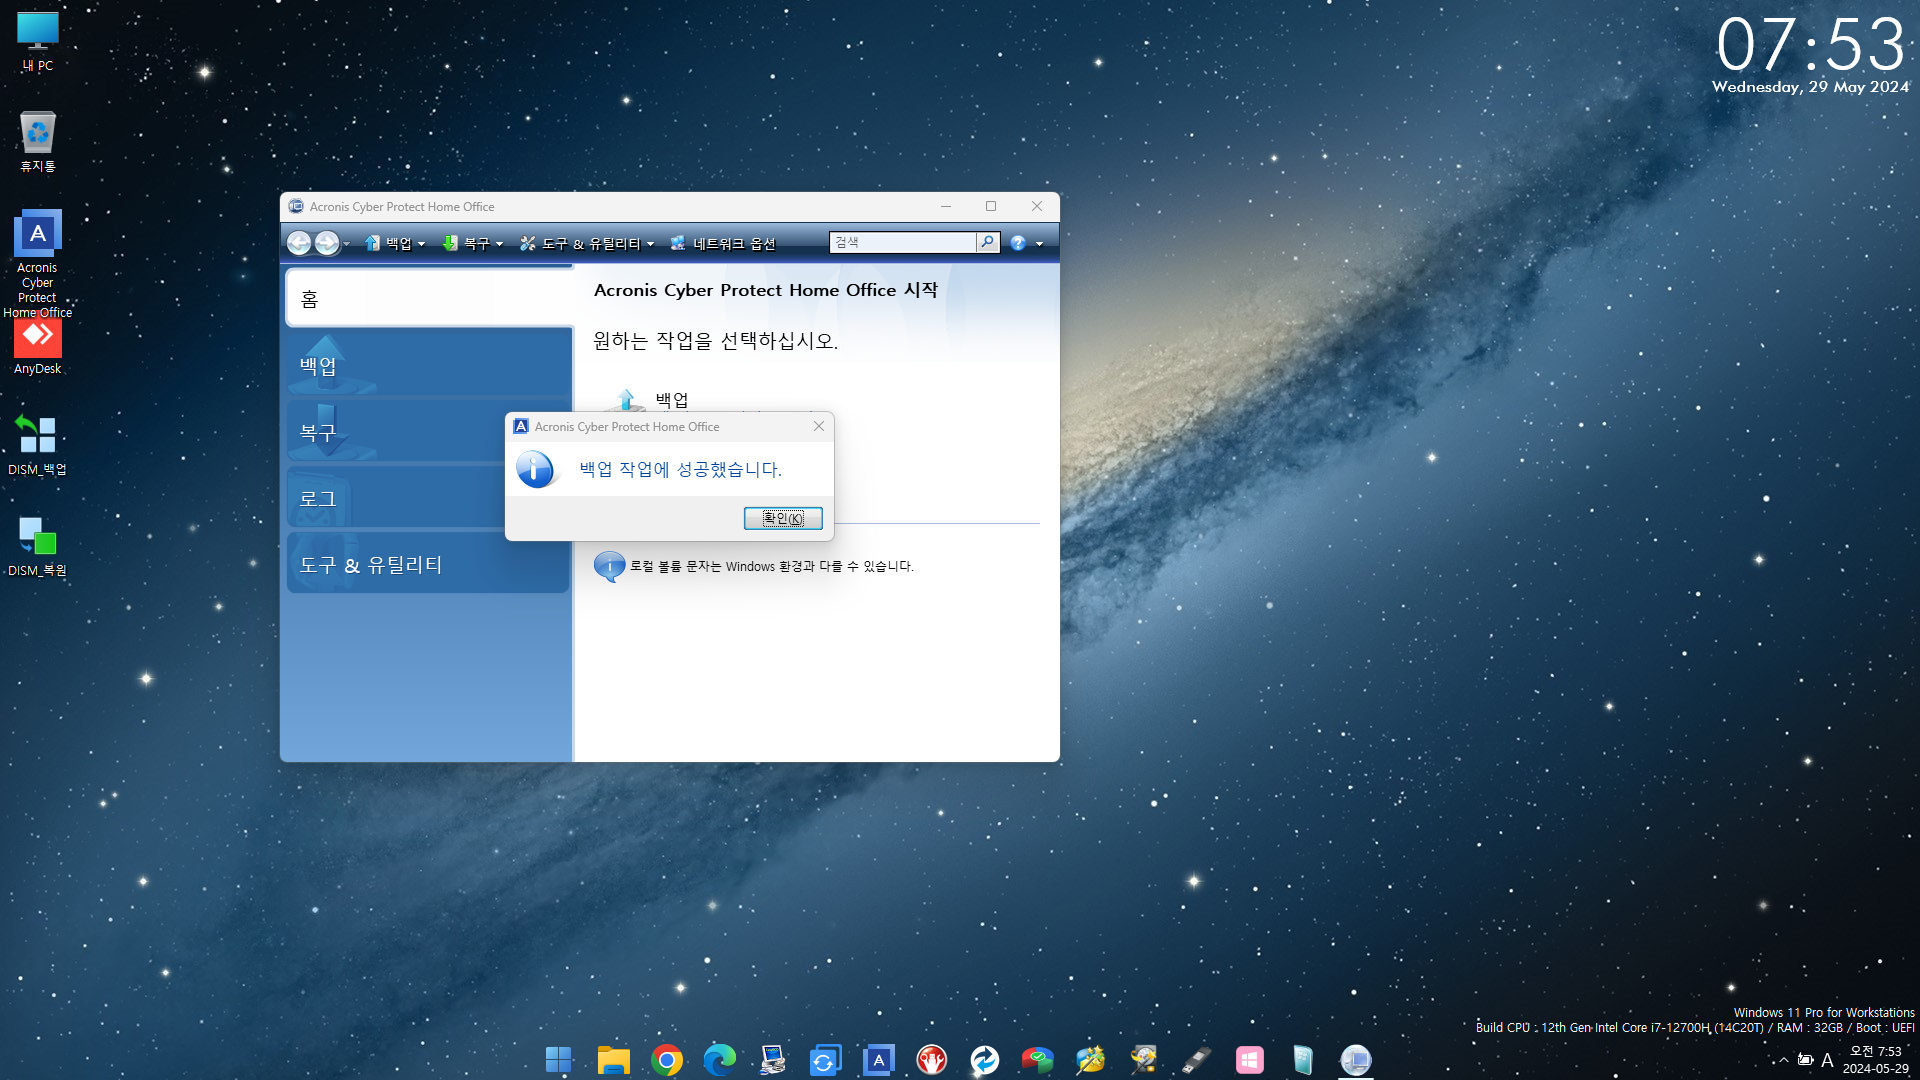Open the pink Windows logo taskbar icon
1920x1080 pixels.
1250,1060
